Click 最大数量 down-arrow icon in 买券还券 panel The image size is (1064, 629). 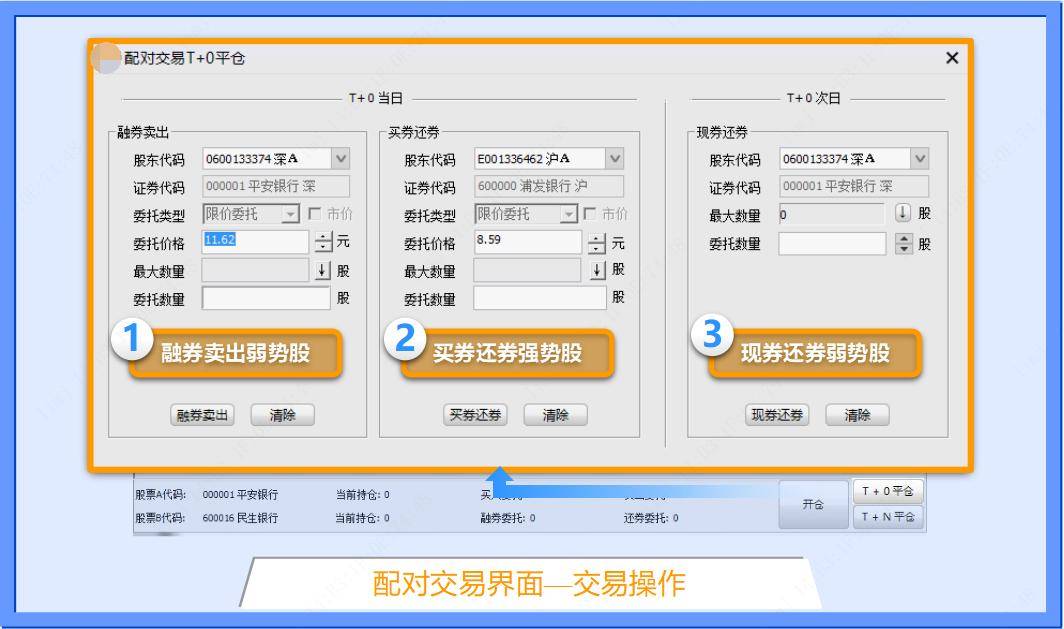pos(597,271)
